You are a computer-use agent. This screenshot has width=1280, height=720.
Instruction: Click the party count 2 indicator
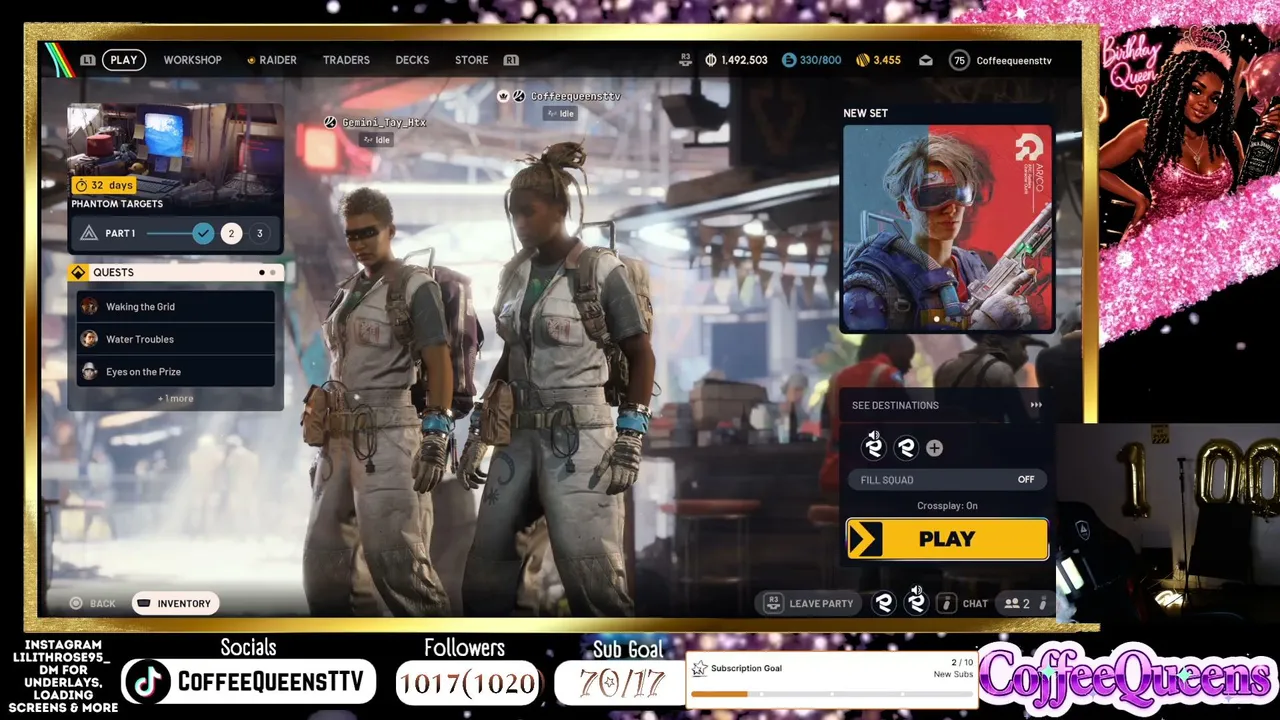coord(1018,603)
